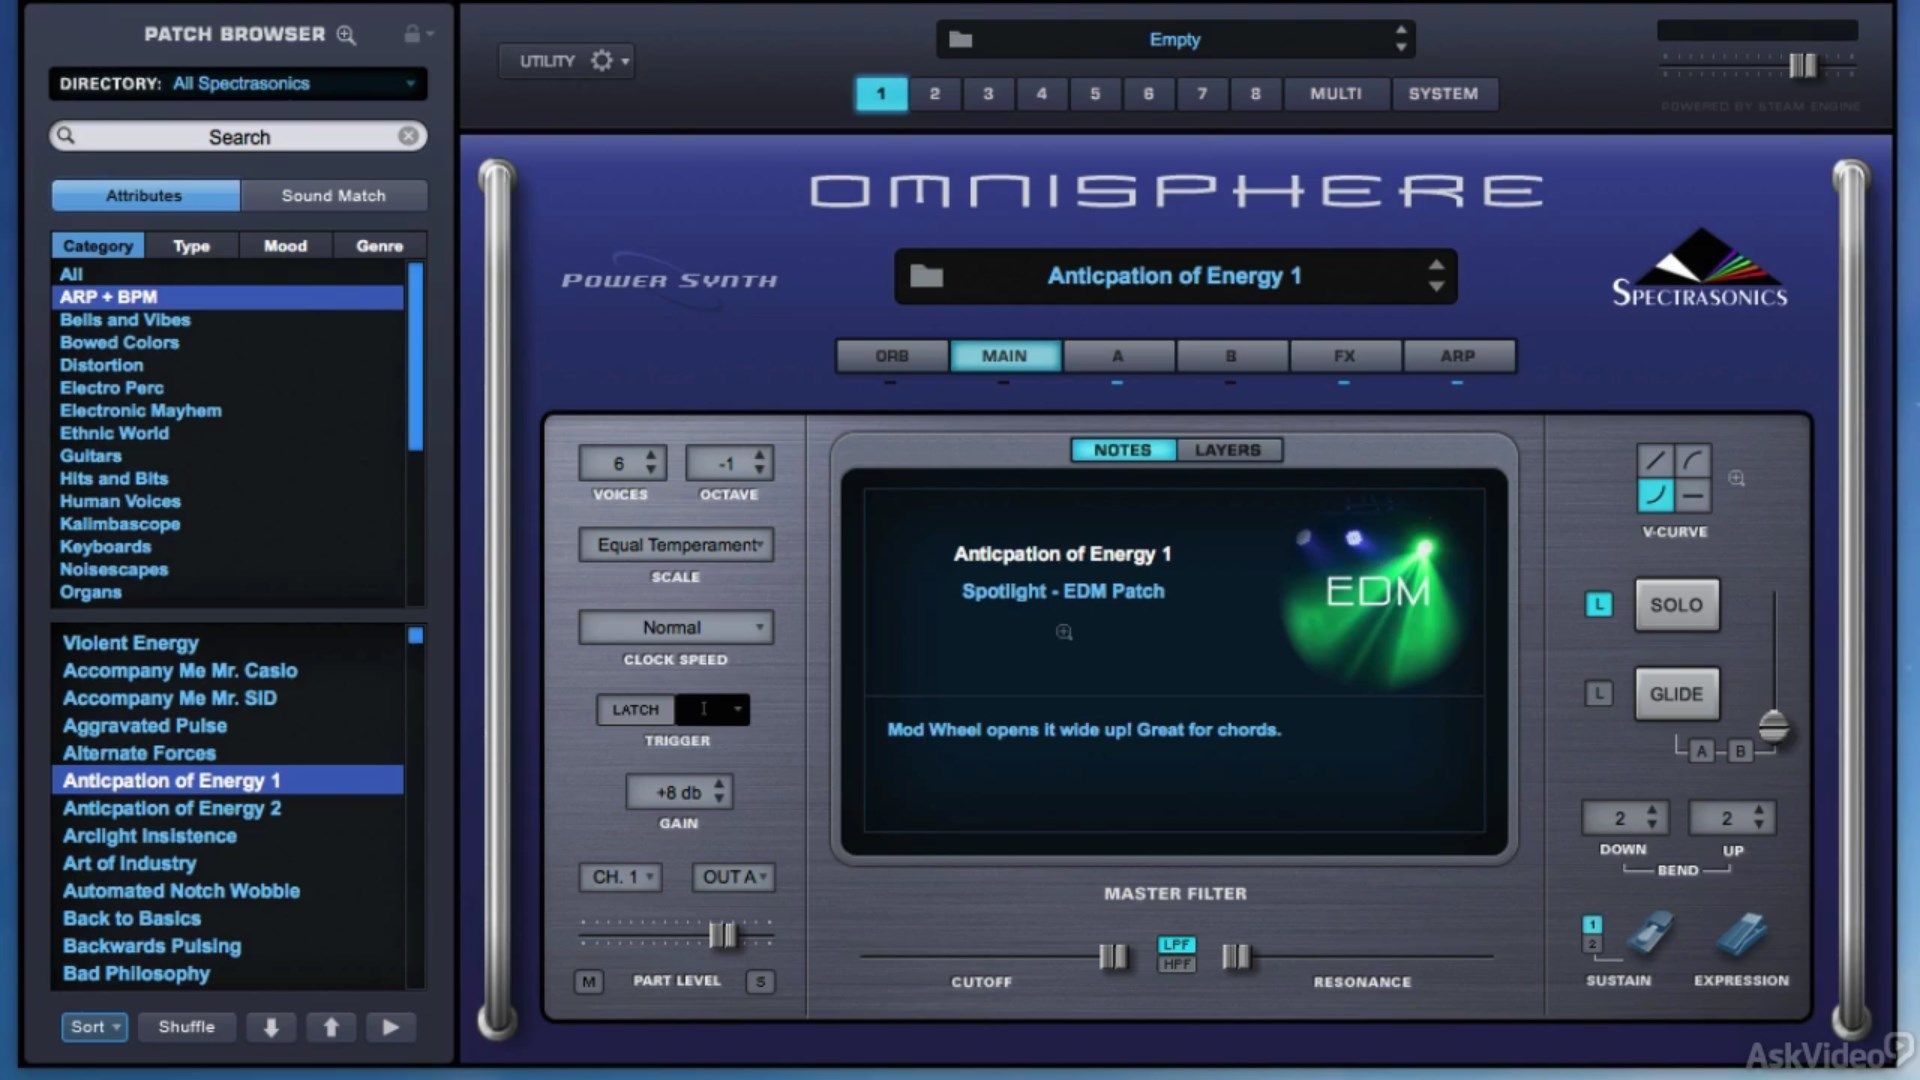
Task: Click the Shuffle button
Action: 186,1027
